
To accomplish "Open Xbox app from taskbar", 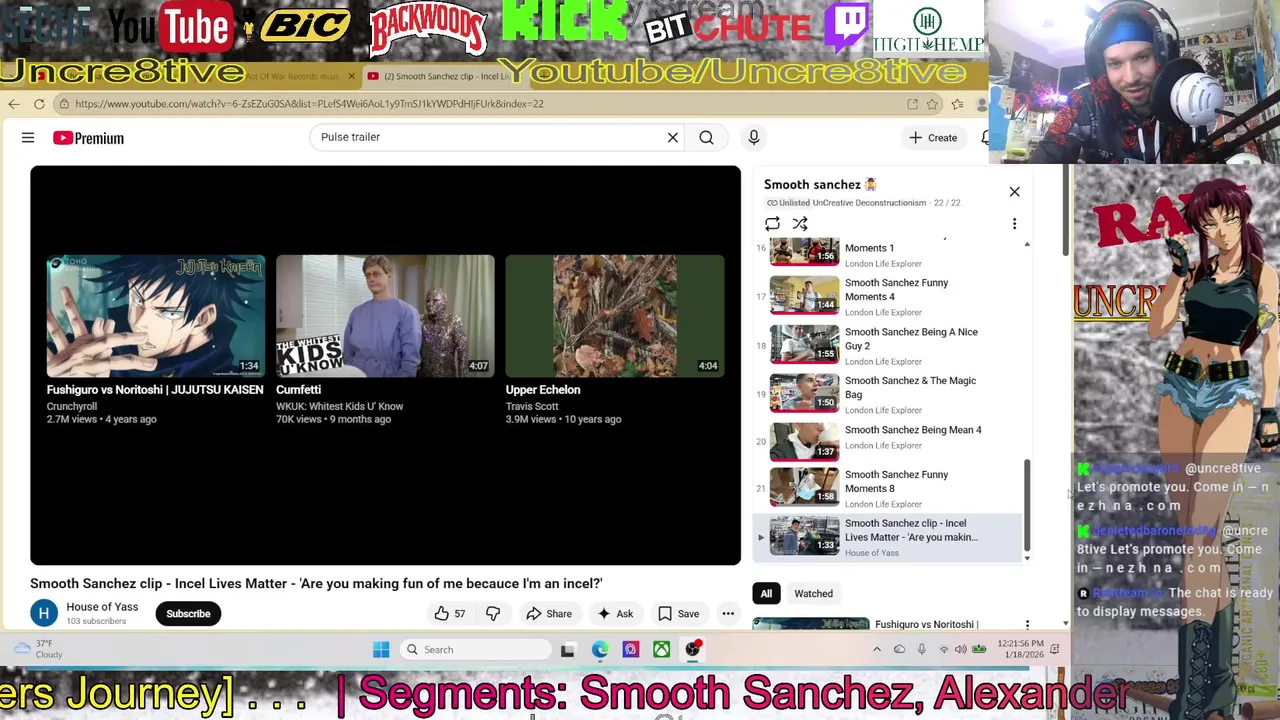I will click(x=661, y=650).
